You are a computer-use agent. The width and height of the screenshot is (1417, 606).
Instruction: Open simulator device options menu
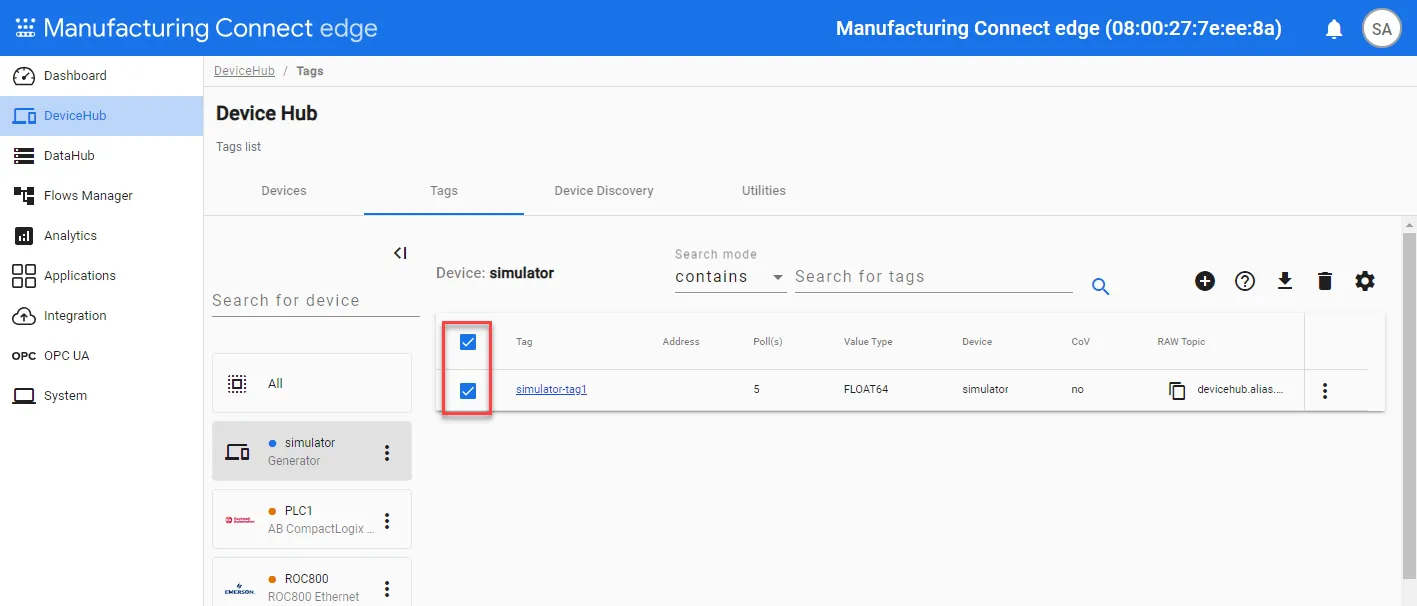click(x=388, y=453)
